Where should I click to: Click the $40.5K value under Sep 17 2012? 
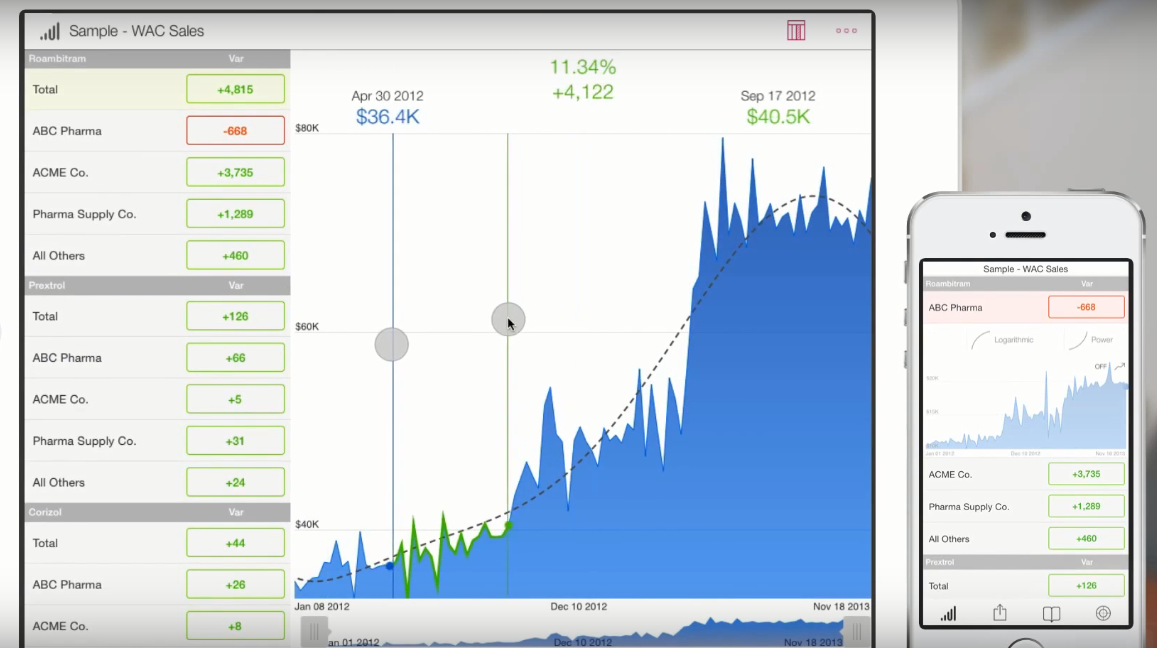pos(778,117)
